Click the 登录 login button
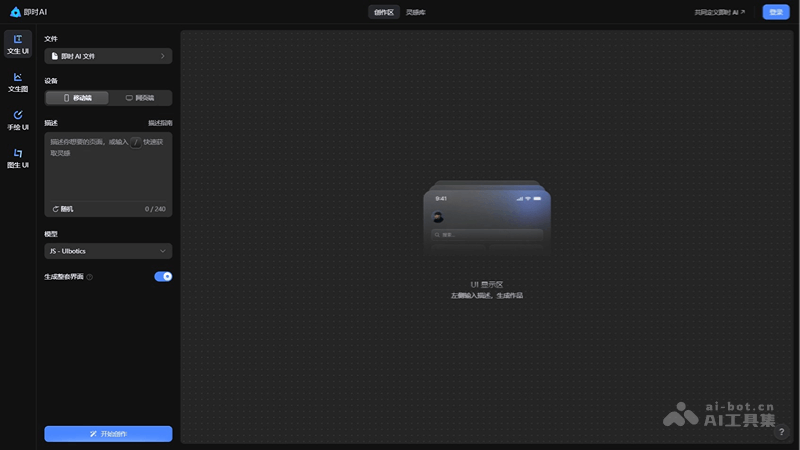800x450 pixels. [x=775, y=12]
